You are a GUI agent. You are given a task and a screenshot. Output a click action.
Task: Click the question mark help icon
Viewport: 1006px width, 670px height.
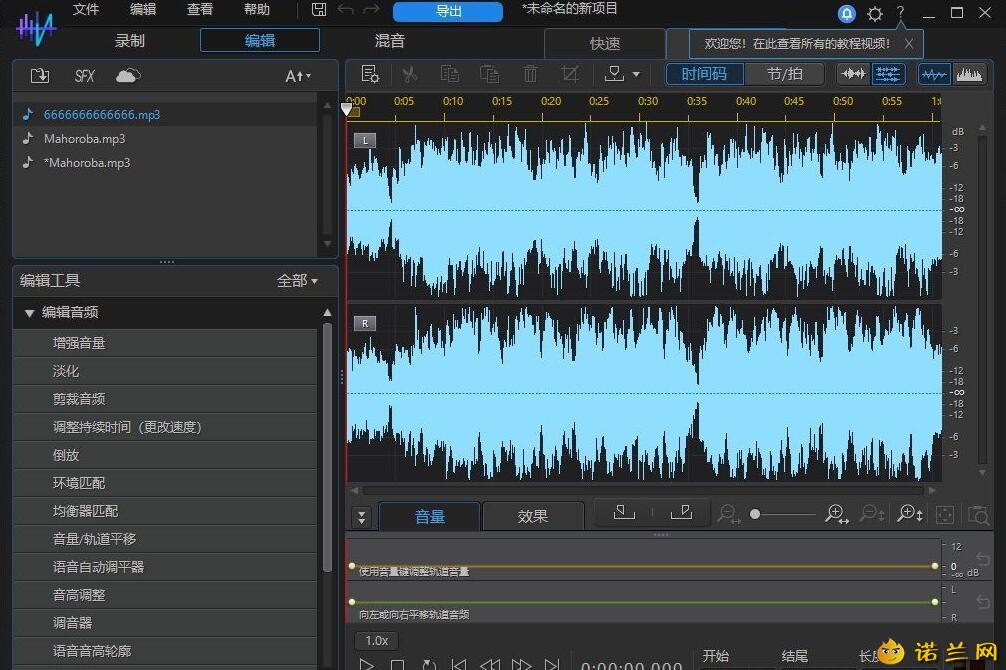(901, 12)
